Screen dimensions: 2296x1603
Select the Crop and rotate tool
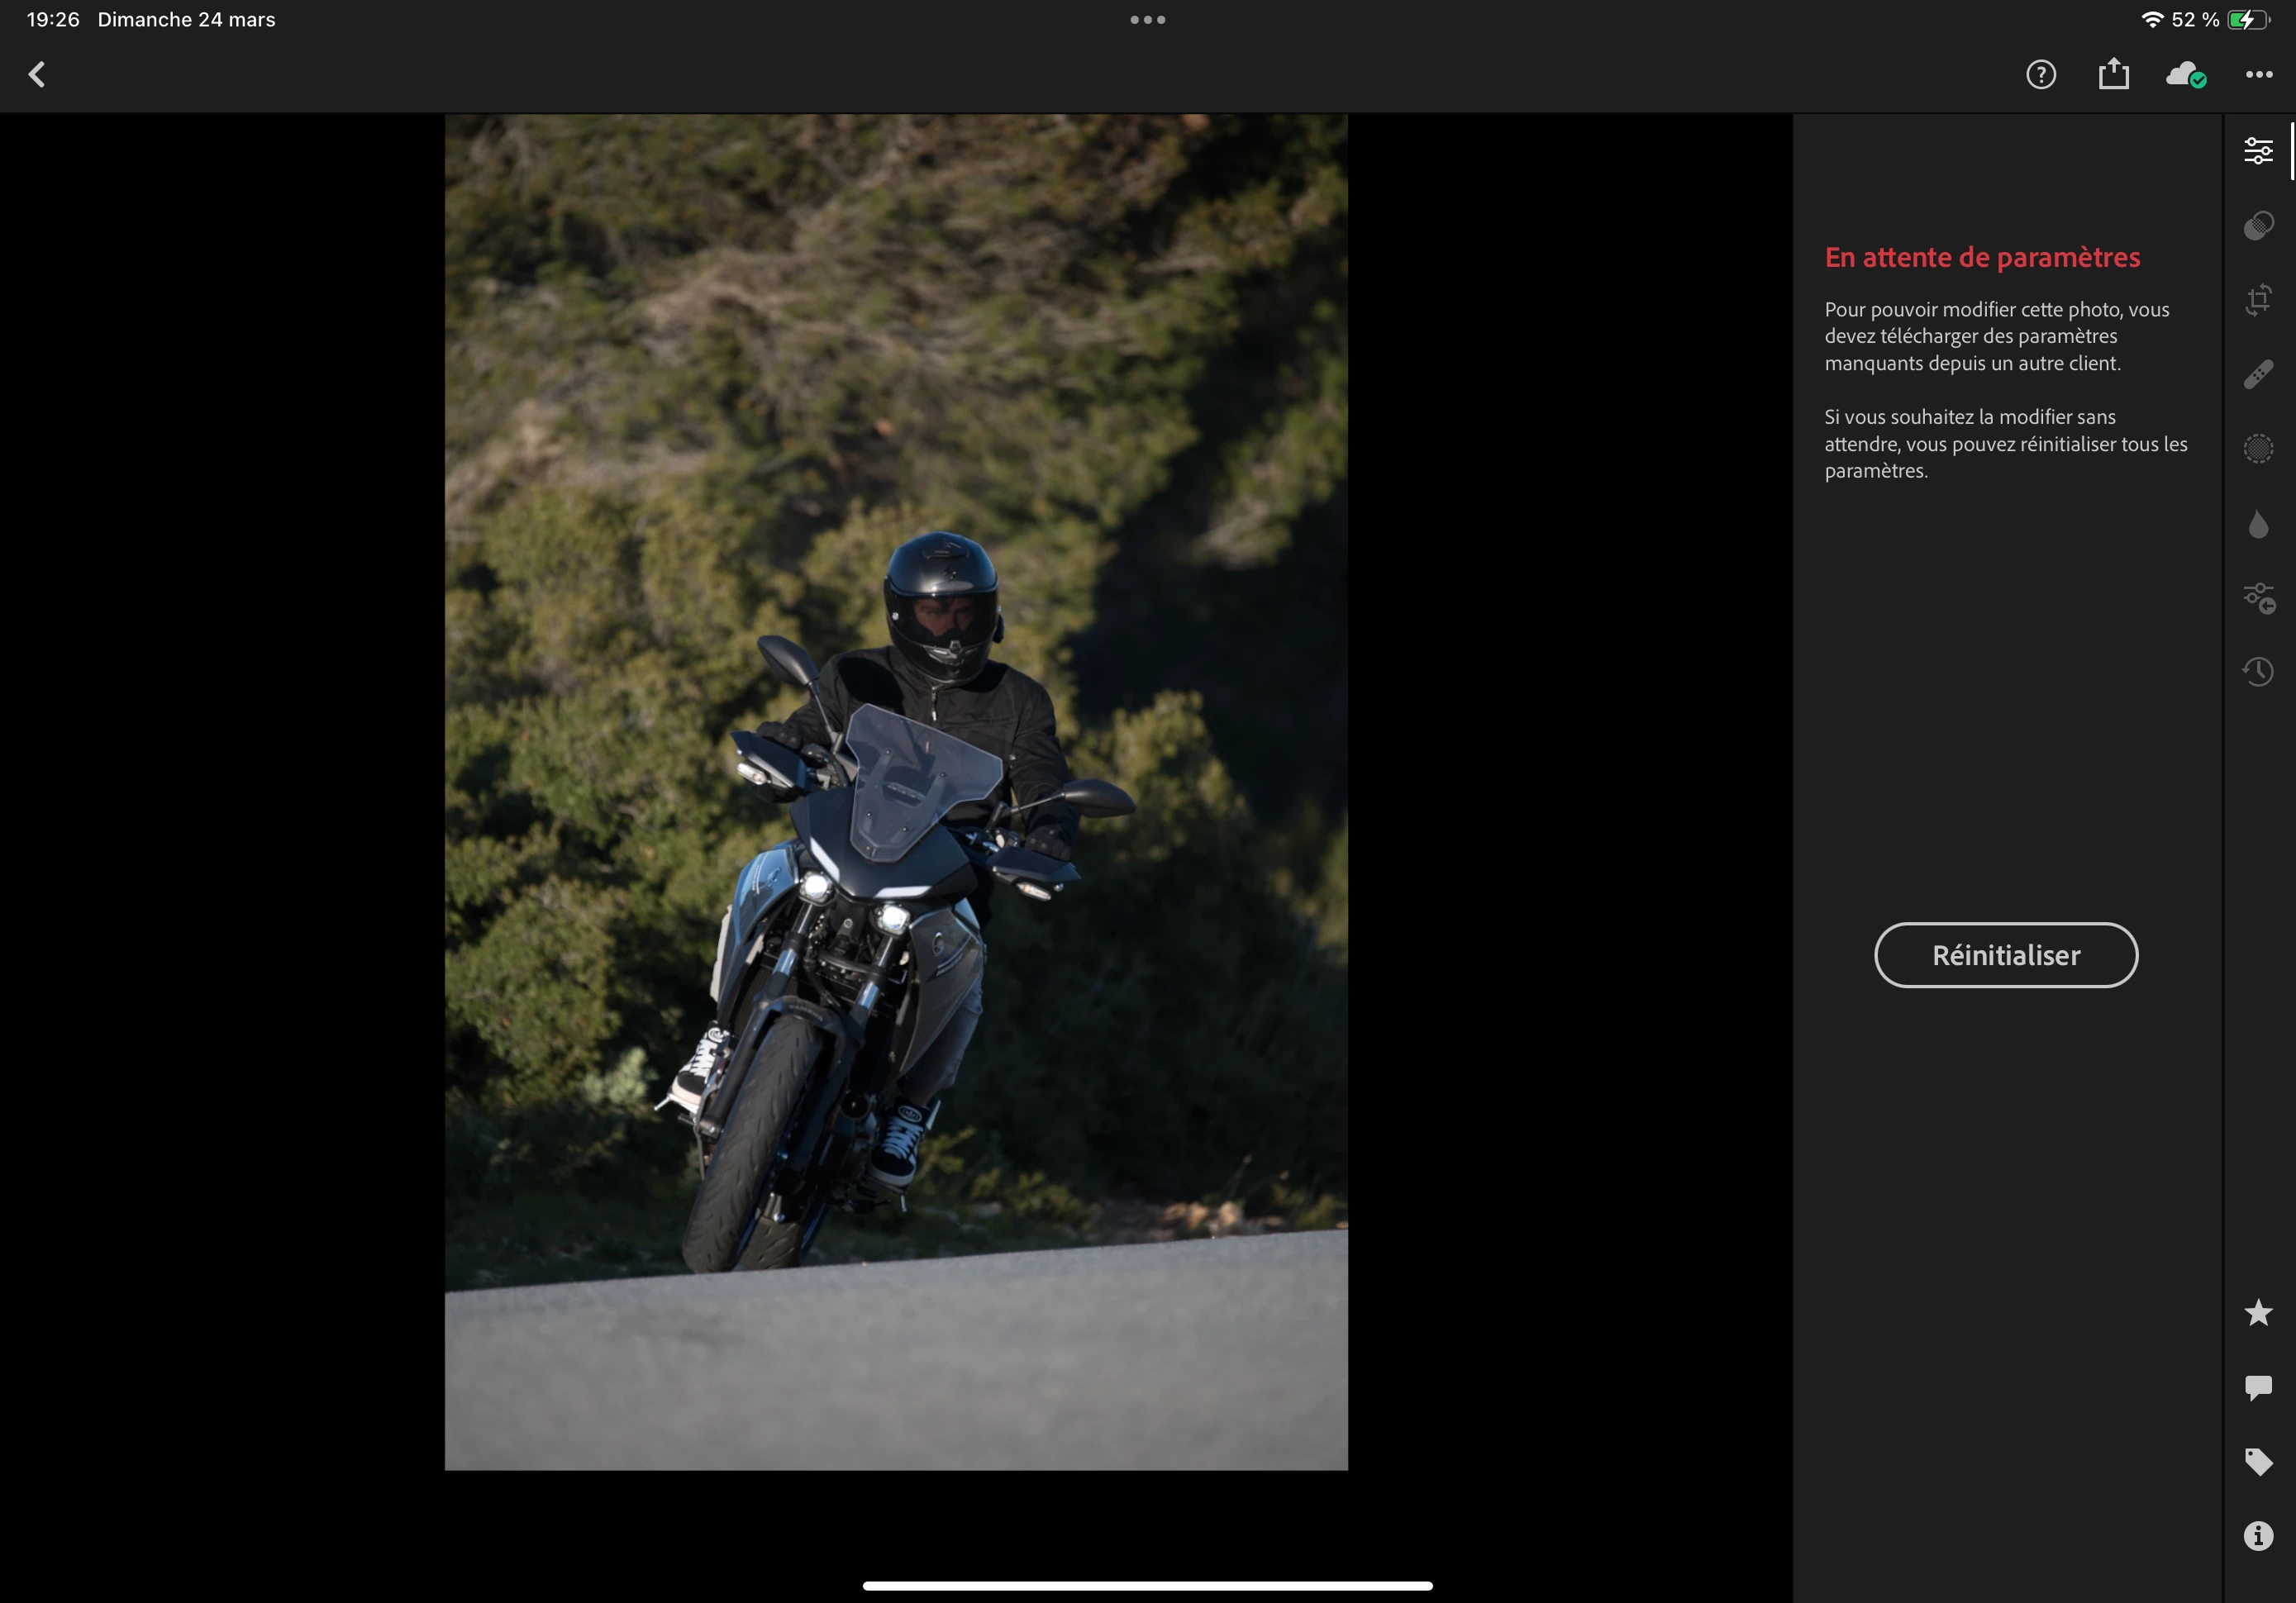(x=2258, y=300)
